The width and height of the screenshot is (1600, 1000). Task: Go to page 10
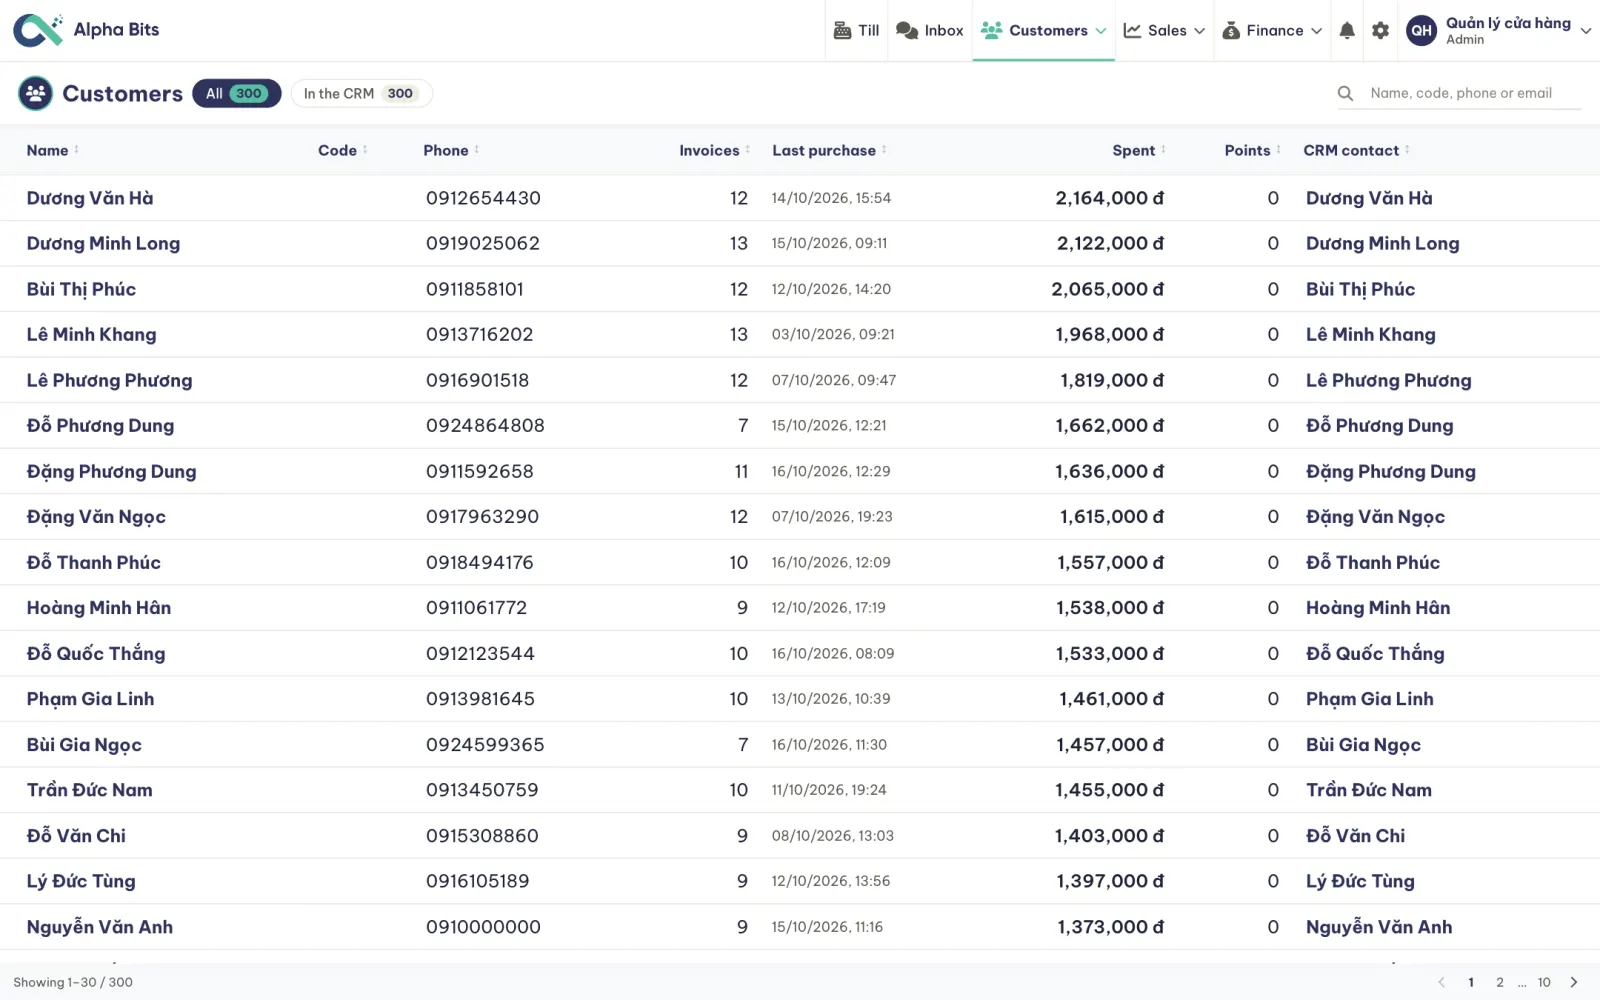coord(1544,982)
